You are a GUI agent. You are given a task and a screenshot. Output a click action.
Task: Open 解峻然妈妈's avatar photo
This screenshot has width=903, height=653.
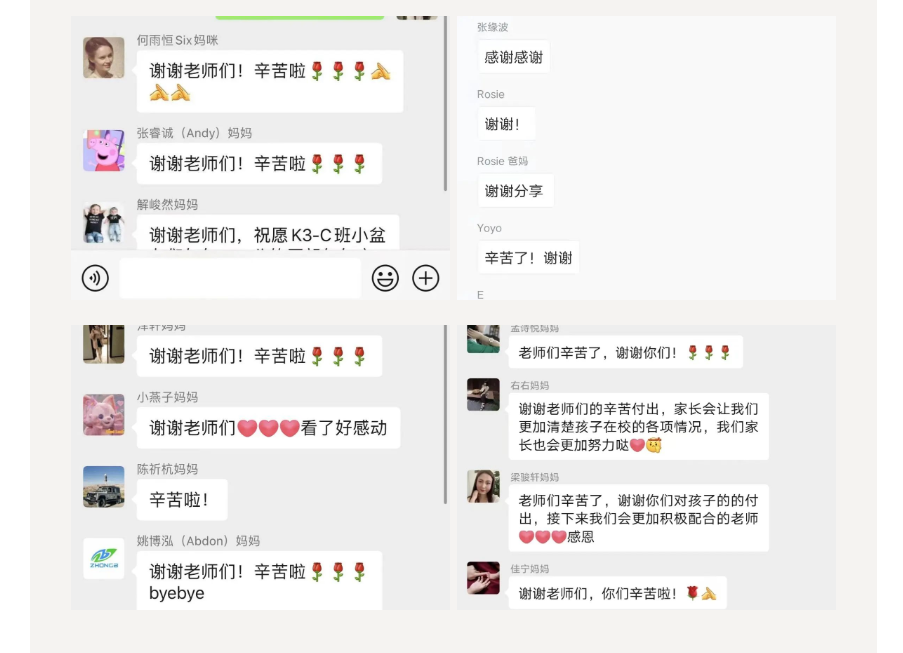click(104, 222)
